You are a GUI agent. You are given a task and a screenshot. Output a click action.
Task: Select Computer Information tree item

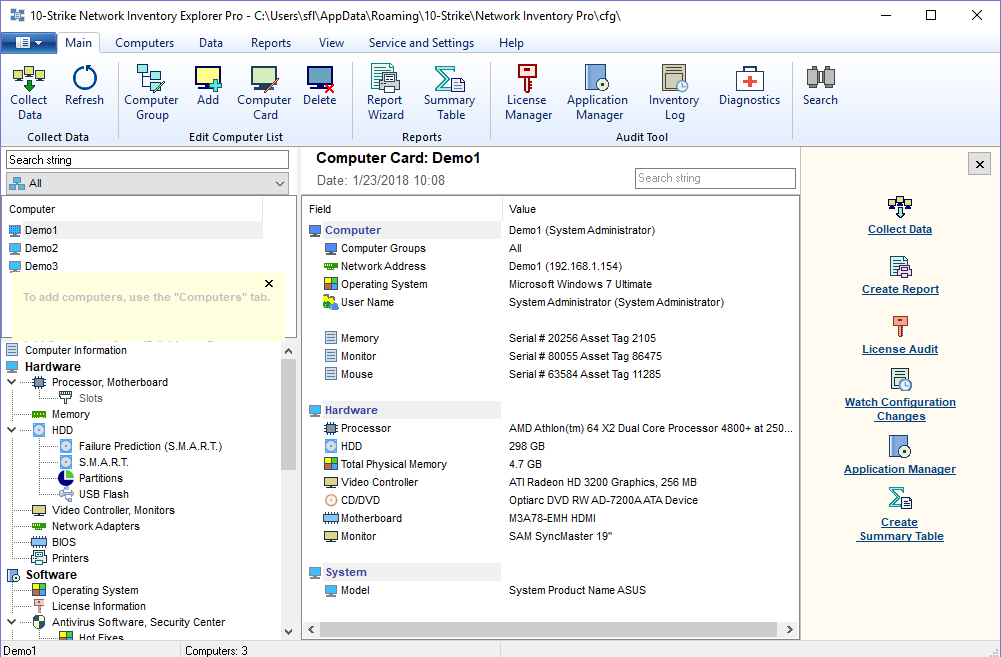[75, 350]
